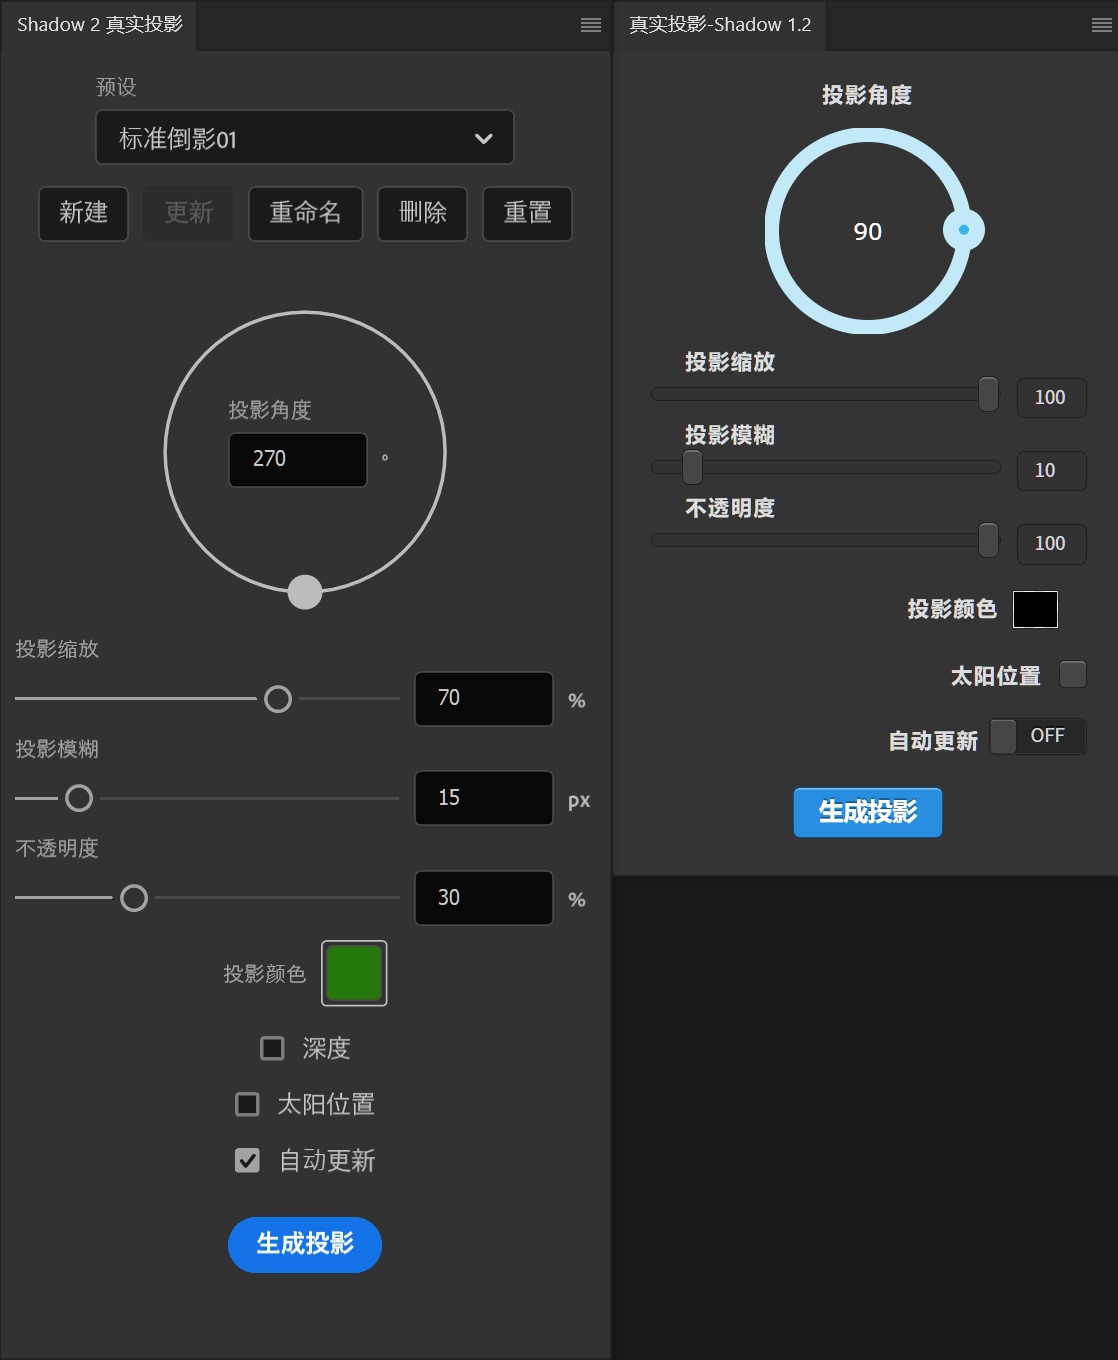Viewport: 1118px width, 1360px height.
Task: Uncheck the 自动更新 checkbox
Action: click(x=247, y=1160)
